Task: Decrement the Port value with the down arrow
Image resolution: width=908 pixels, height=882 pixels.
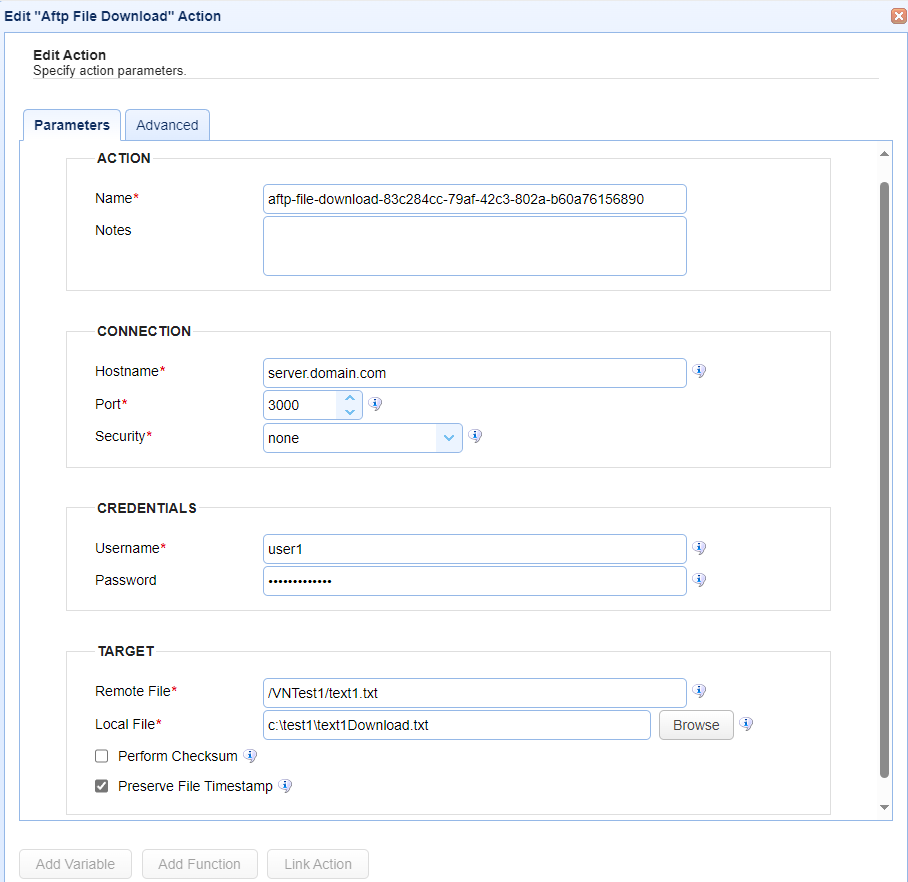Action: pyautogui.click(x=350, y=410)
